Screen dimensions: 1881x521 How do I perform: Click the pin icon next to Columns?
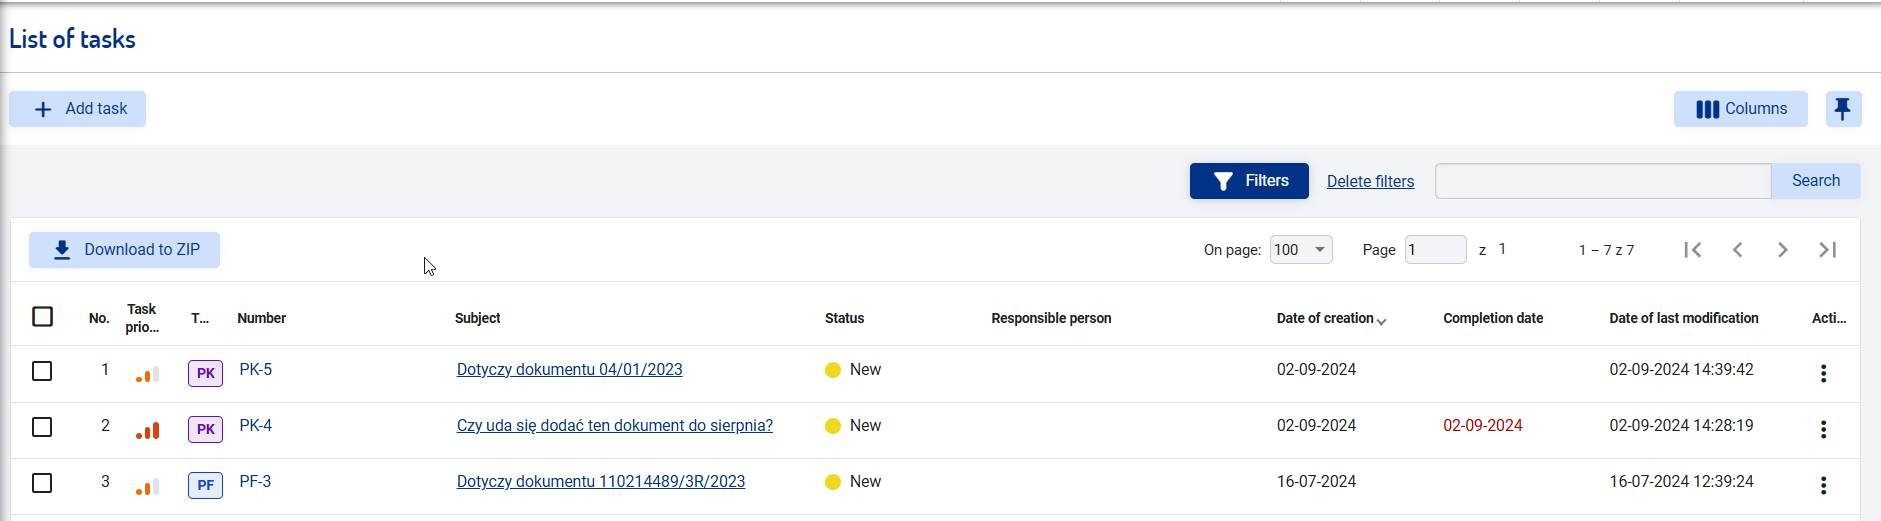(x=1842, y=109)
